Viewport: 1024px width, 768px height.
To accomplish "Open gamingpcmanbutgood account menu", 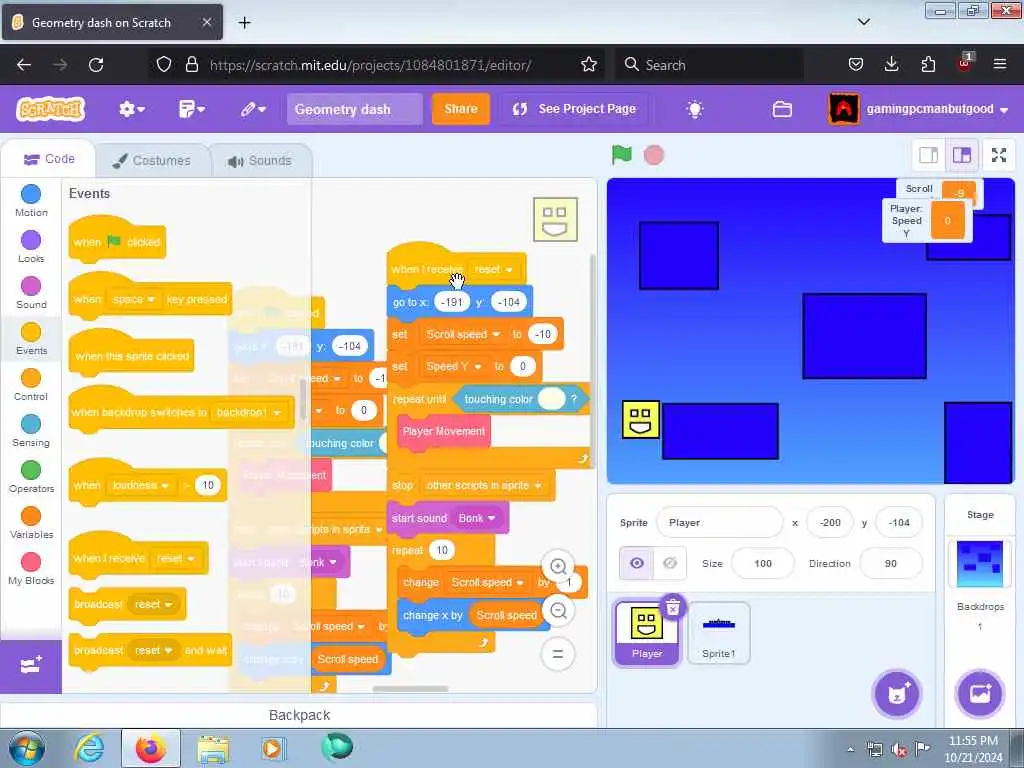I will click(918, 109).
